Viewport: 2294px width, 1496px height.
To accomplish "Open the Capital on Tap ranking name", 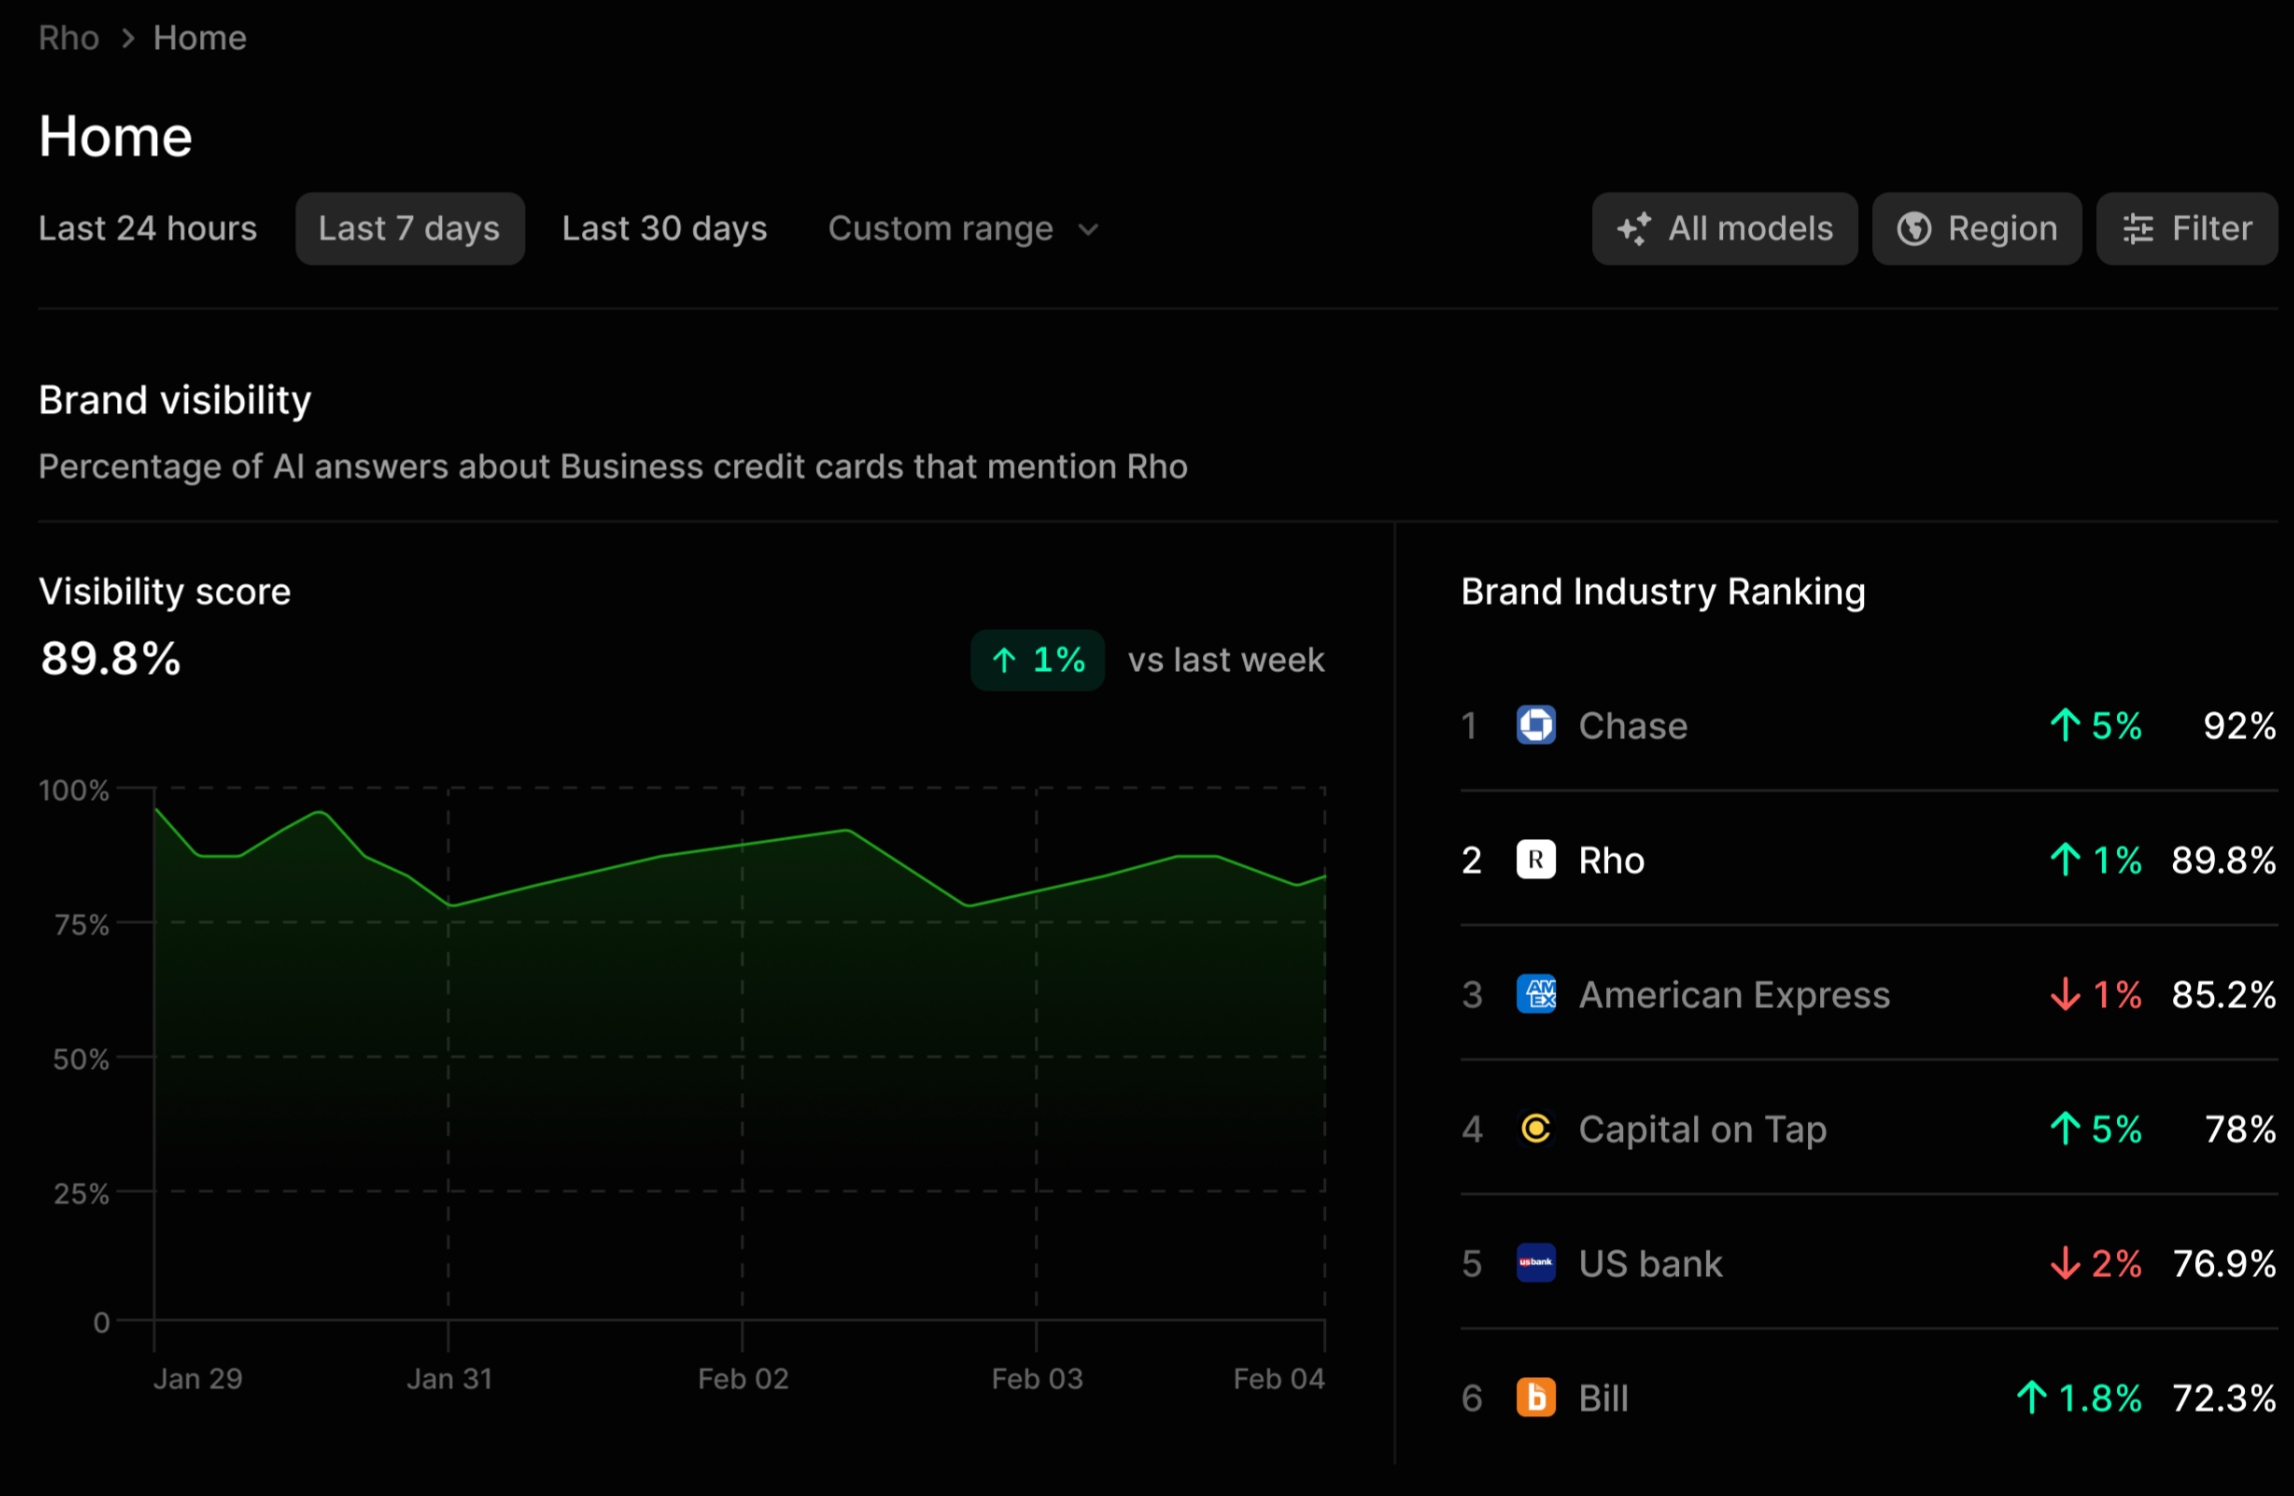I will tap(1702, 1129).
